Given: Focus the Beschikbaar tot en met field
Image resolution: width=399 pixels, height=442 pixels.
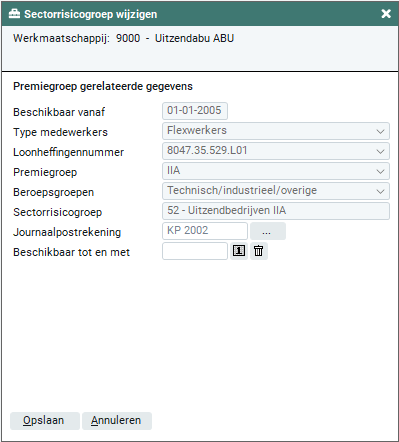Looking at the screenshot, I should [195, 251].
